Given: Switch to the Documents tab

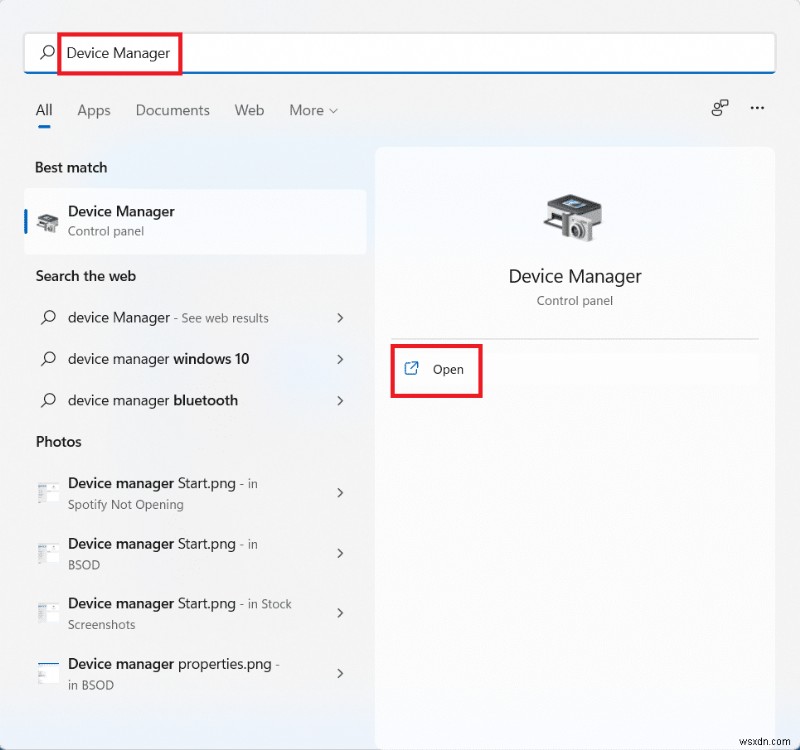Looking at the screenshot, I should (172, 110).
